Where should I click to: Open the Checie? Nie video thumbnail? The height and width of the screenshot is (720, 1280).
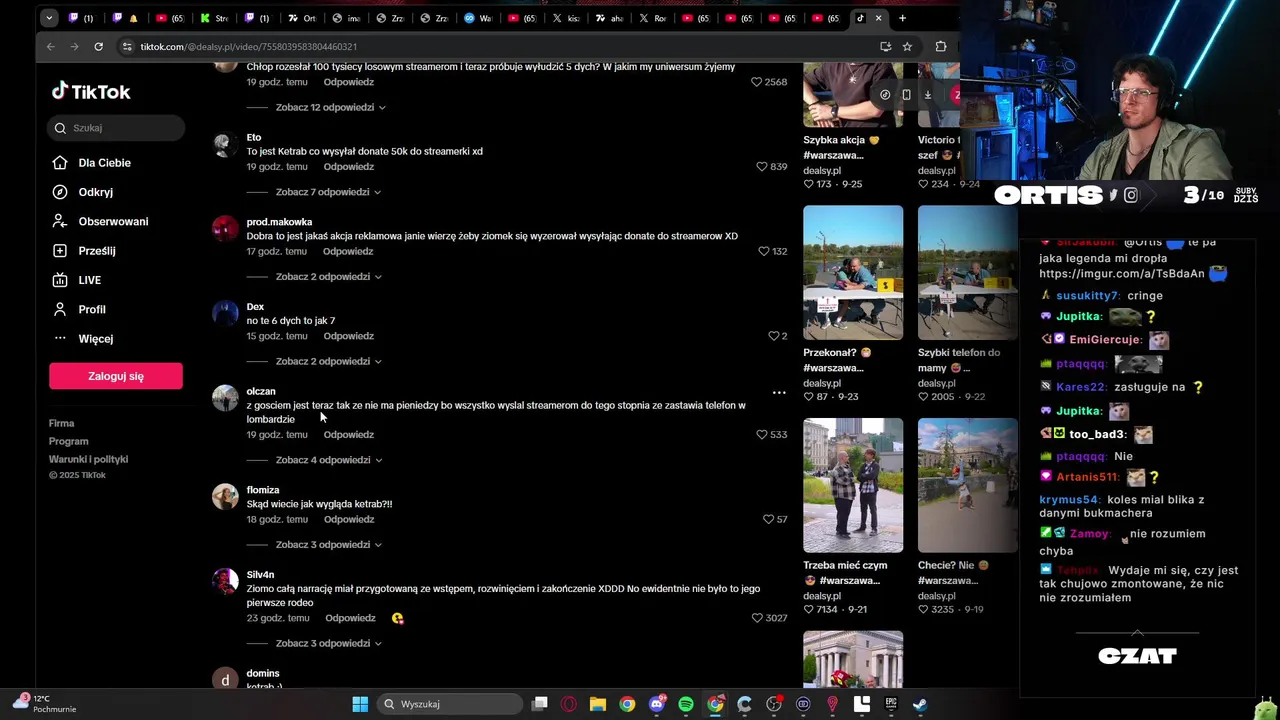coord(967,485)
